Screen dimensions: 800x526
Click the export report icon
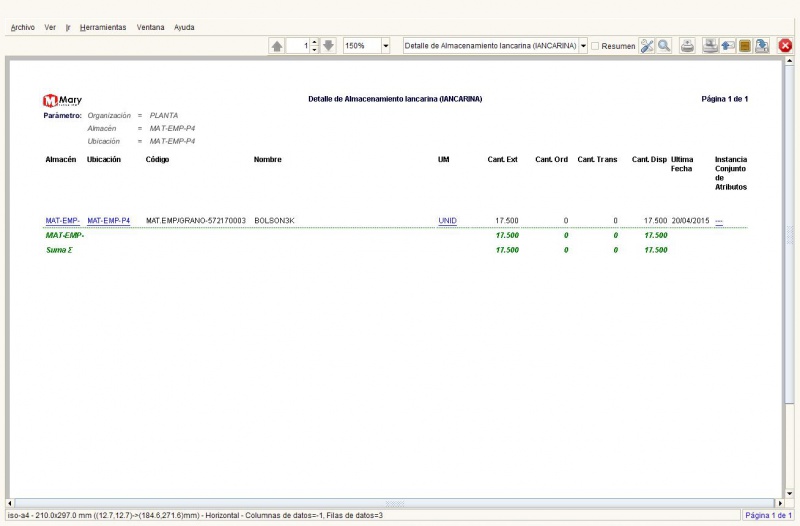click(x=762, y=46)
